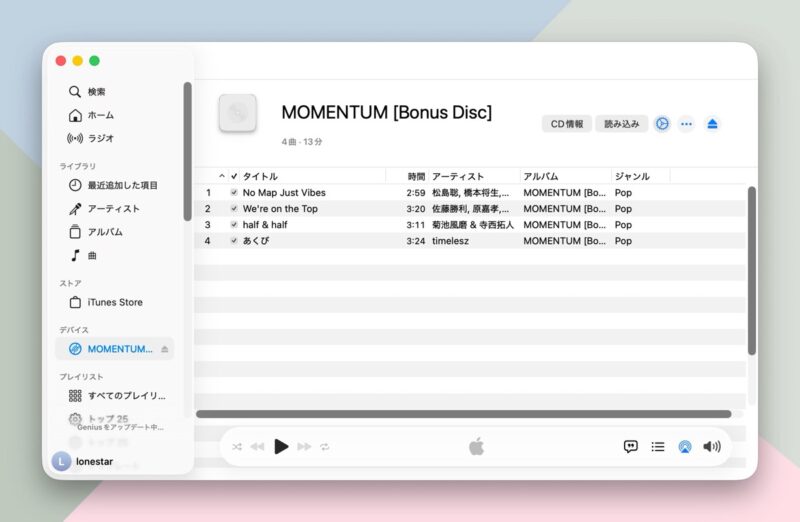This screenshot has width=800, height=522.
Task: Select track title No Map Just Vibes
Action: pos(284,192)
